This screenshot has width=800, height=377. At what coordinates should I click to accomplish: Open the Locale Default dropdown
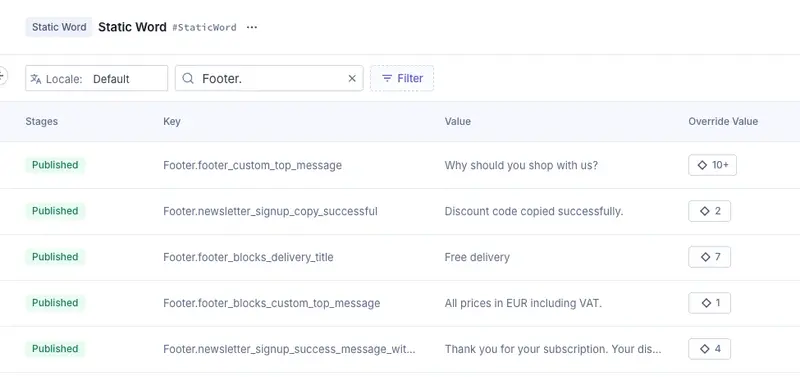pyautogui.click(x=96, y=79)
